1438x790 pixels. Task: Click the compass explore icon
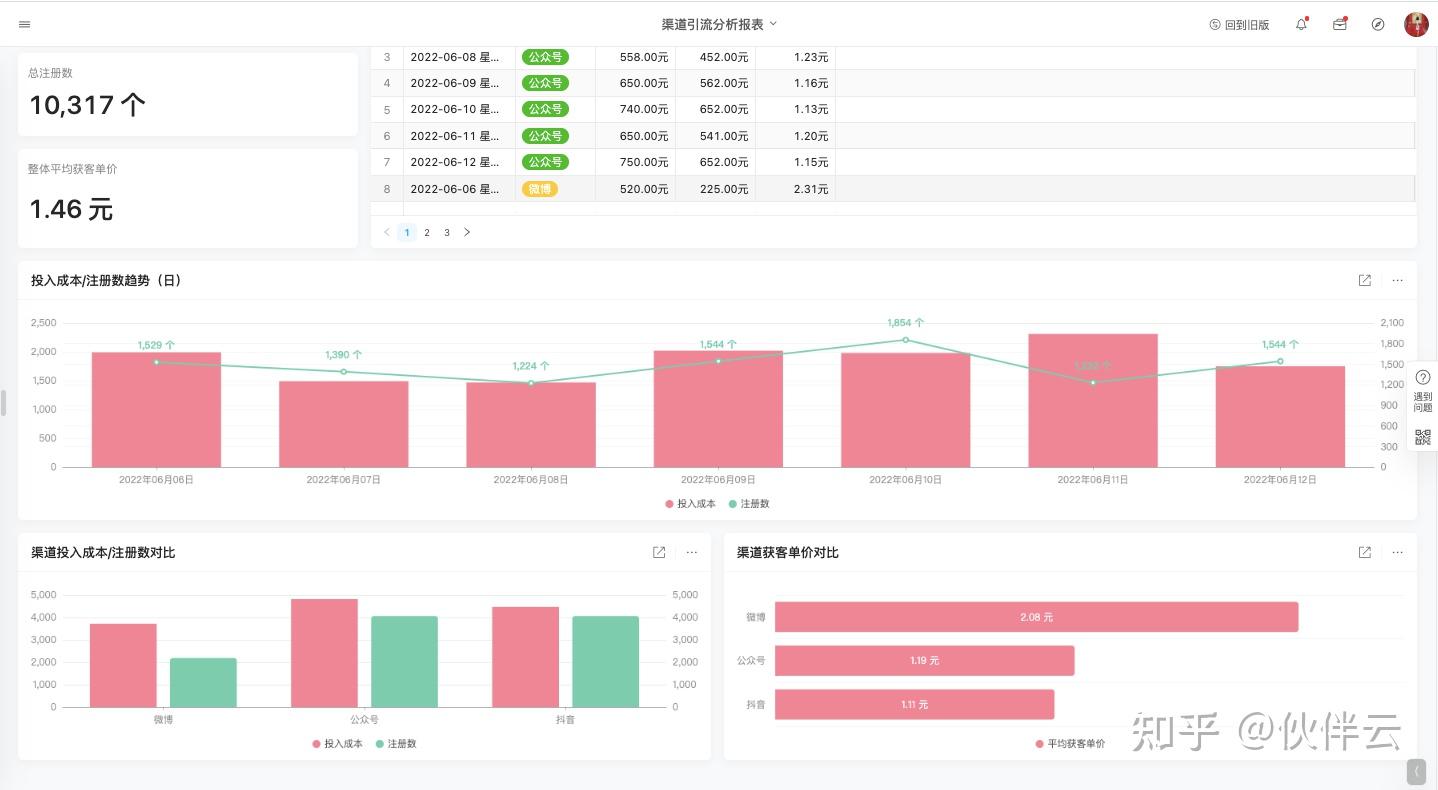(1378, 24)
